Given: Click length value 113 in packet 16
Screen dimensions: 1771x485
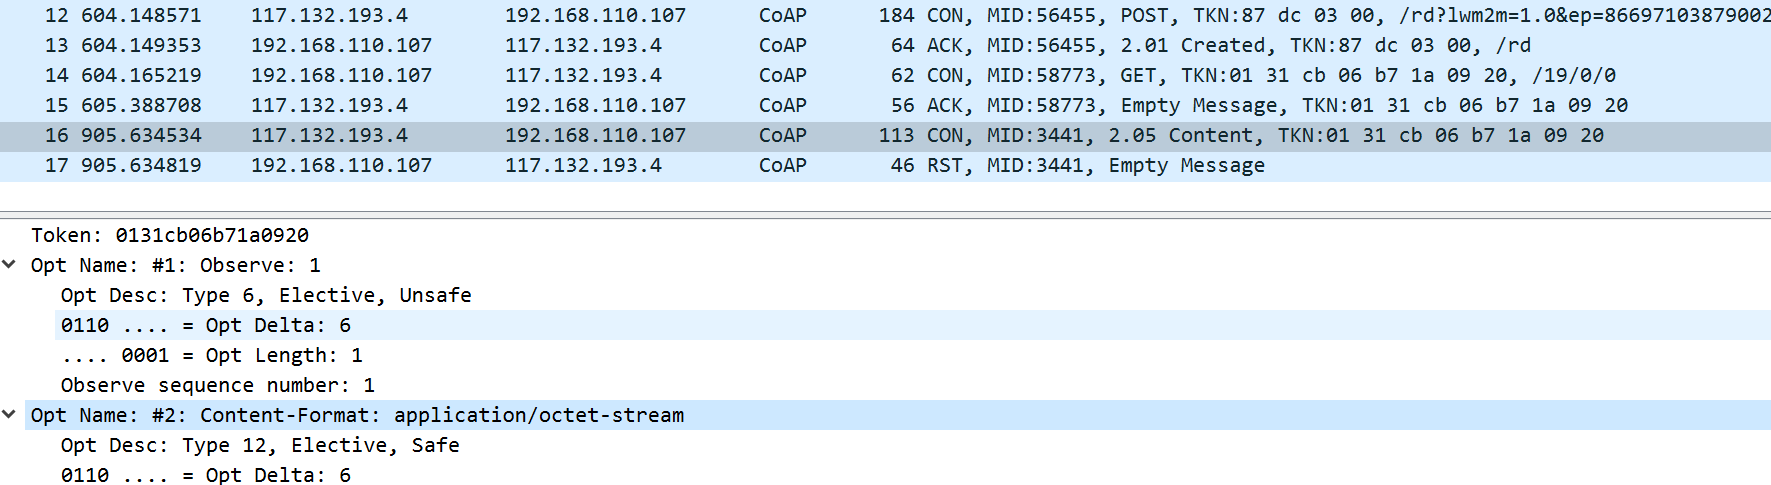Looking at the screenshot, I should click(897, 135).
